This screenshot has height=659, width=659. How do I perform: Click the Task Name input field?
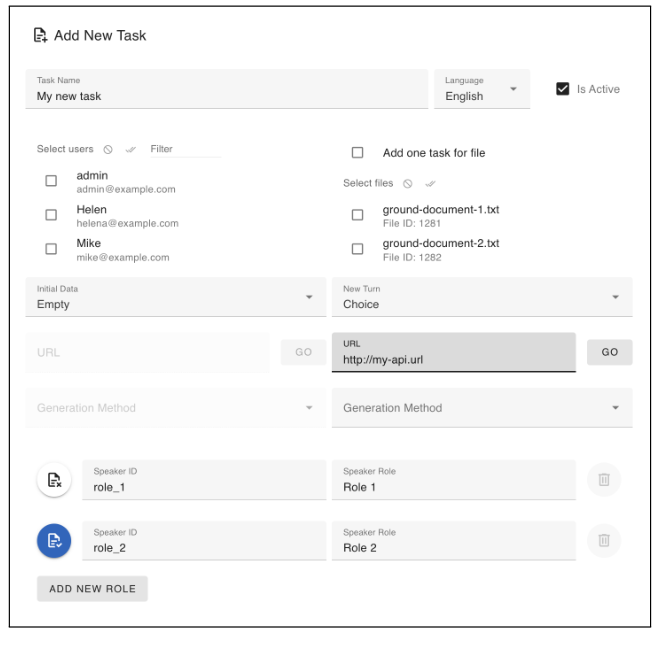[226, 96]
